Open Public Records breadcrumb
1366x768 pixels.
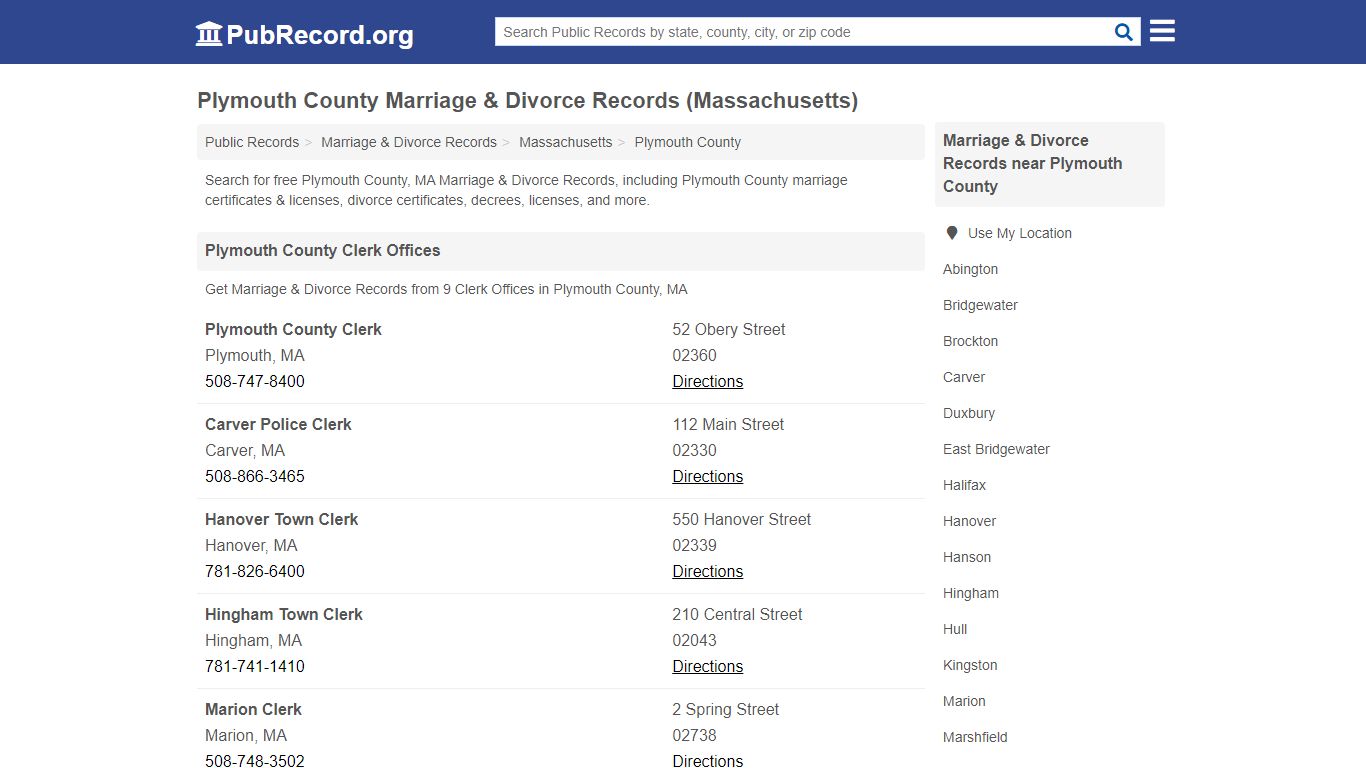pos(252,142)
